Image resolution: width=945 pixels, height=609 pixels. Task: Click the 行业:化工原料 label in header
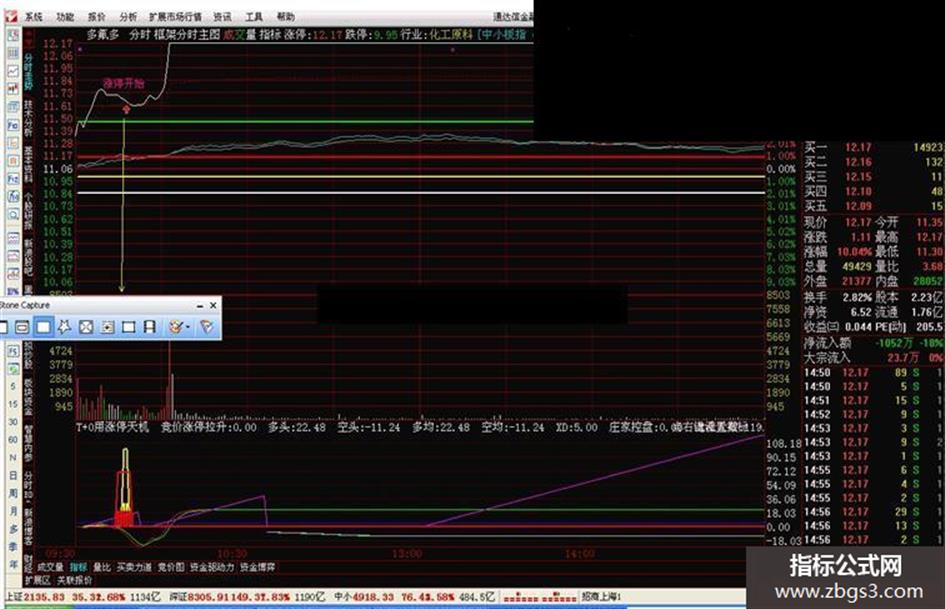436,34
